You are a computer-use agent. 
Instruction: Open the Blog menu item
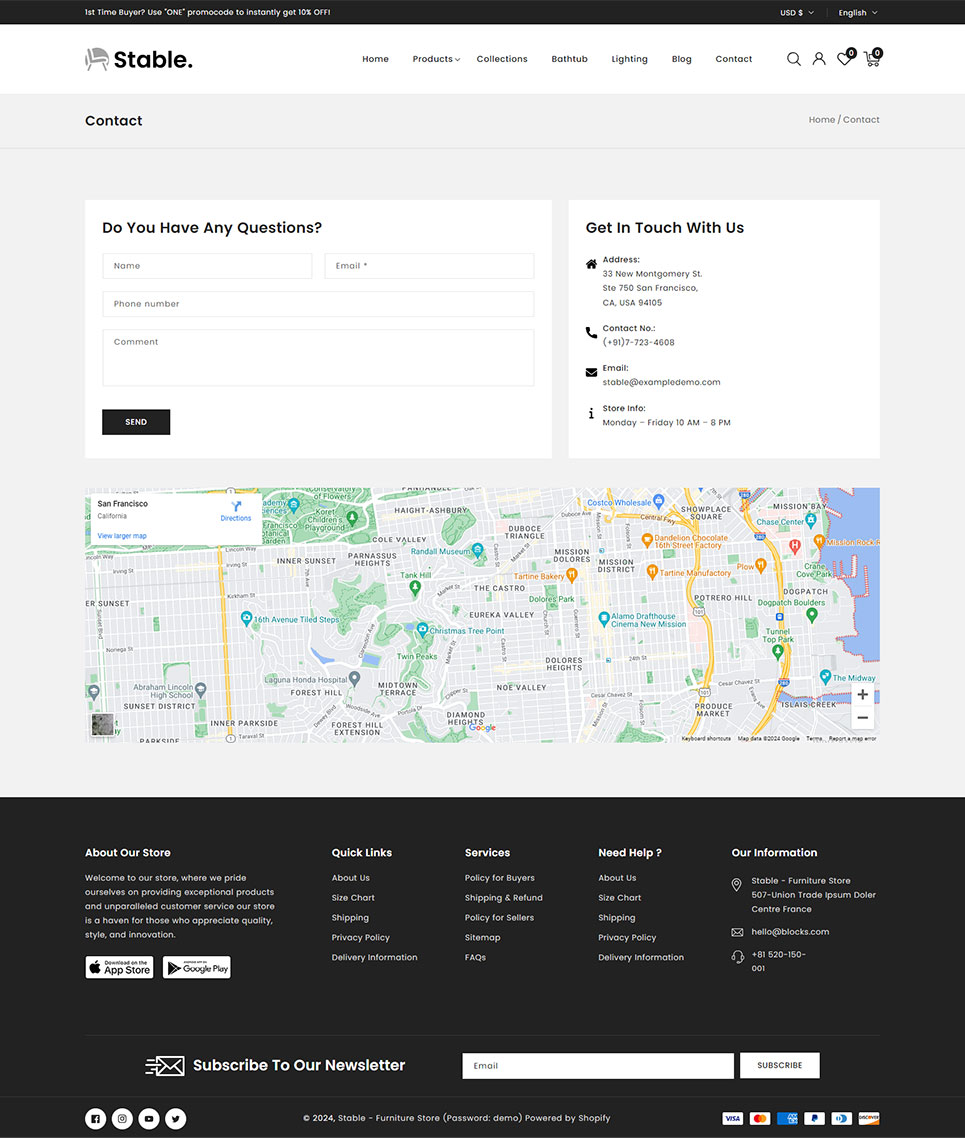click(x=681, y=59)
